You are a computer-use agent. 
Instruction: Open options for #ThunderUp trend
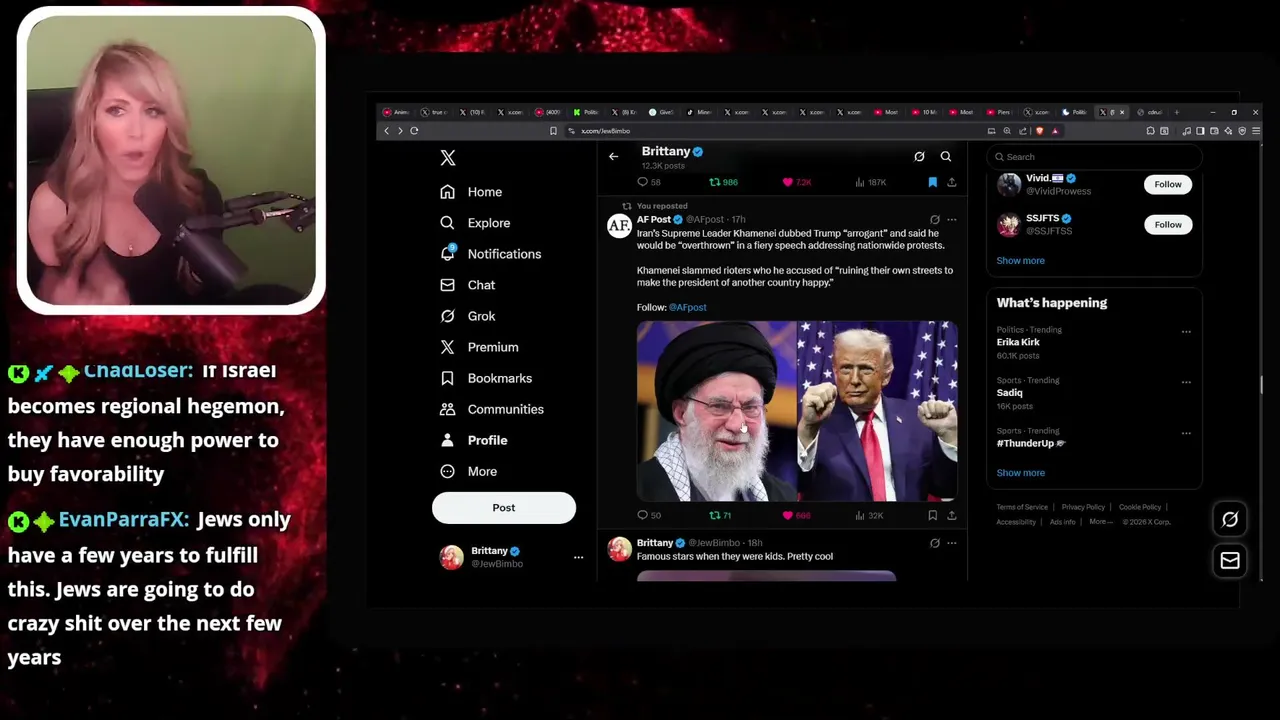point(1186,433)
